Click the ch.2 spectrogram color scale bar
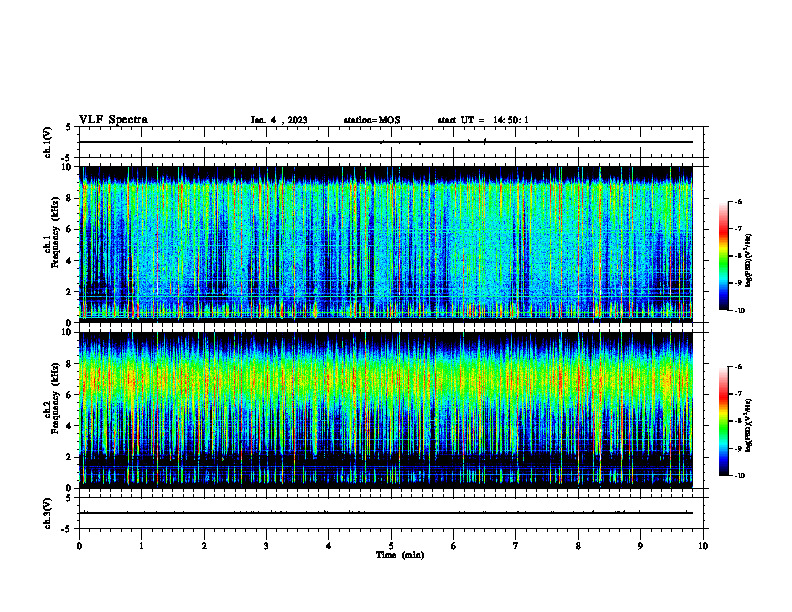The image size is (792, 612). point(724,421)
